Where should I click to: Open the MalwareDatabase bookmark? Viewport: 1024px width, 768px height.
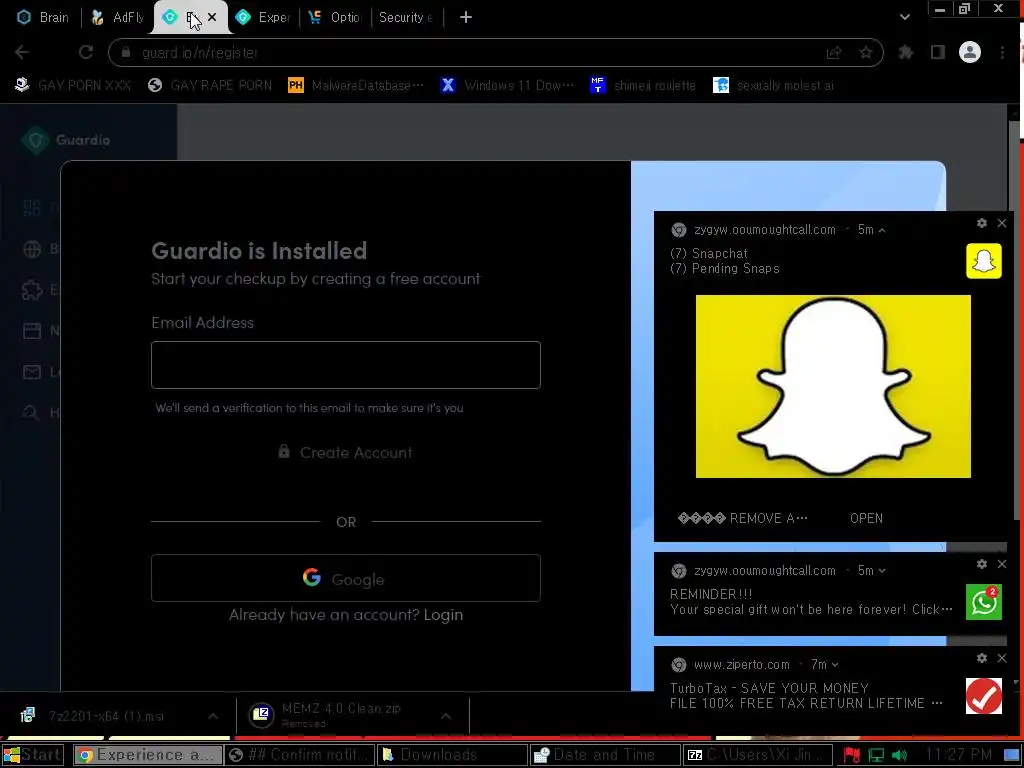(x=357, y=86)
